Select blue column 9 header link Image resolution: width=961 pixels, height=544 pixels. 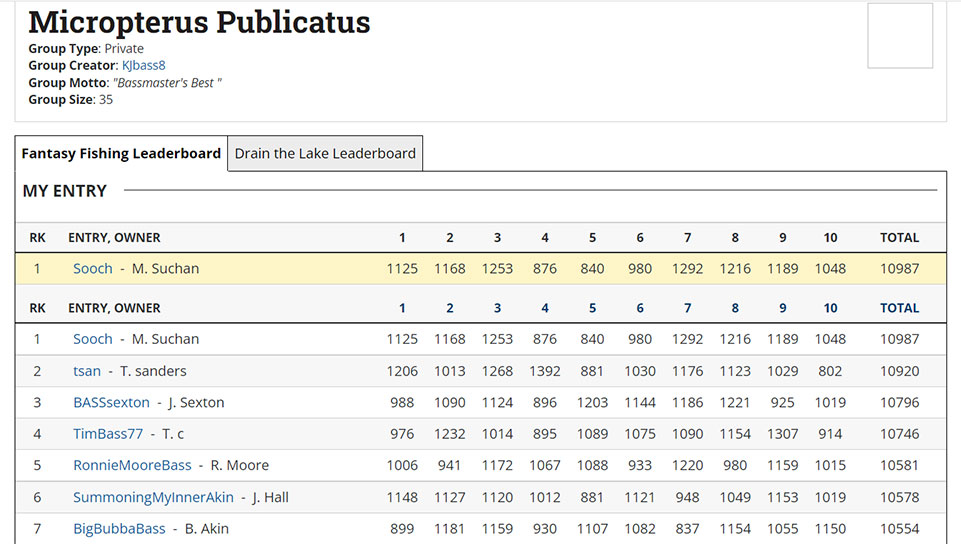click(782, 308)
